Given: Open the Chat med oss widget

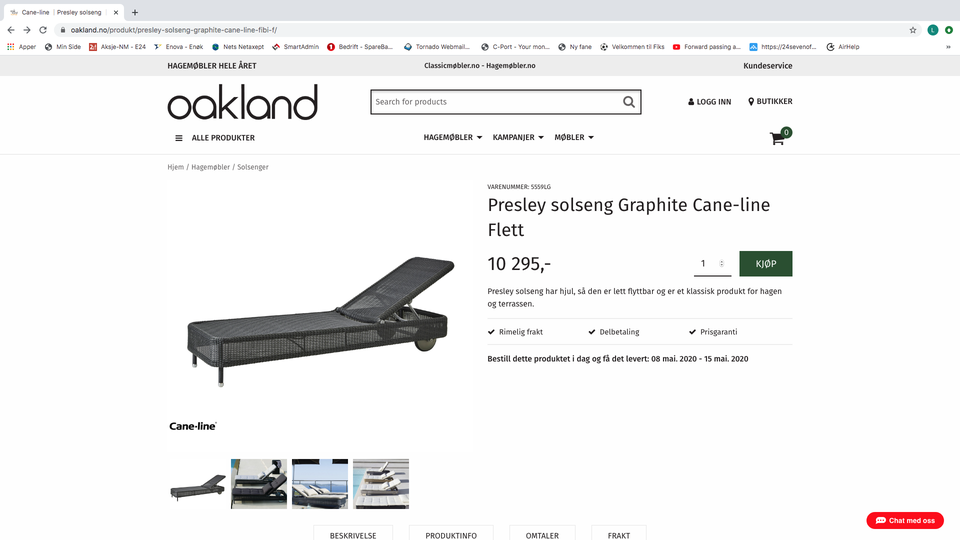Looking at the screenshot, I should click(x=905, y=520).
